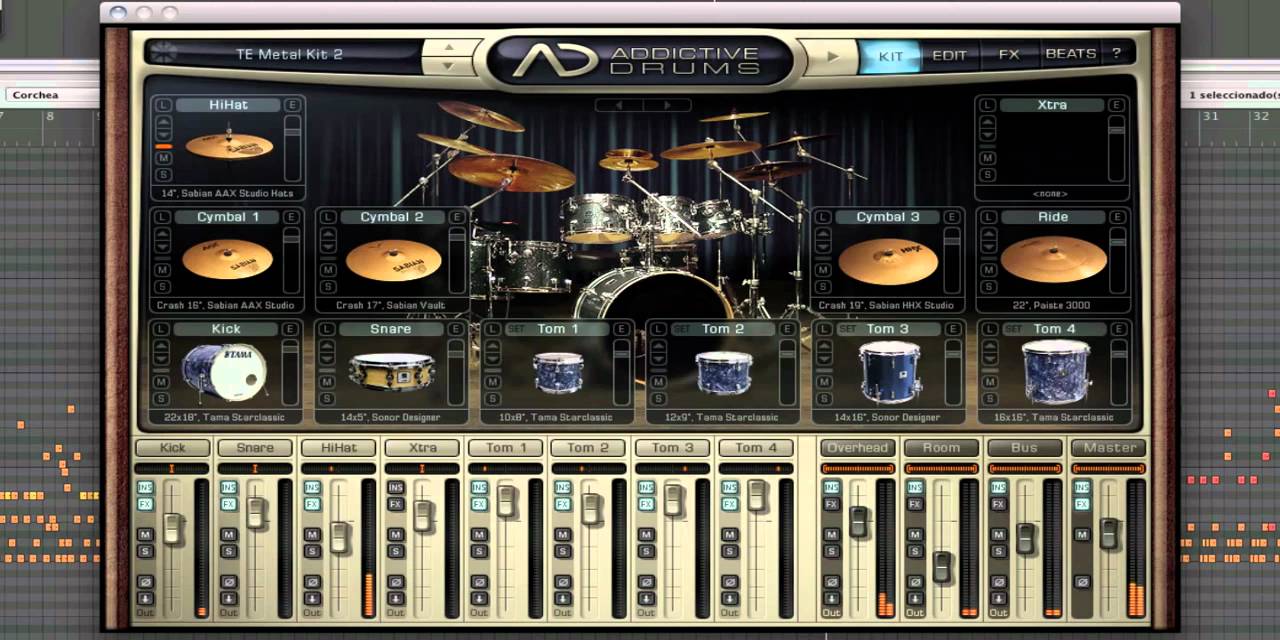The image size is (1280, 640).
Task: Switch to the BEATS page tab
Action: pyautogui.click(x=1070, y=55)
